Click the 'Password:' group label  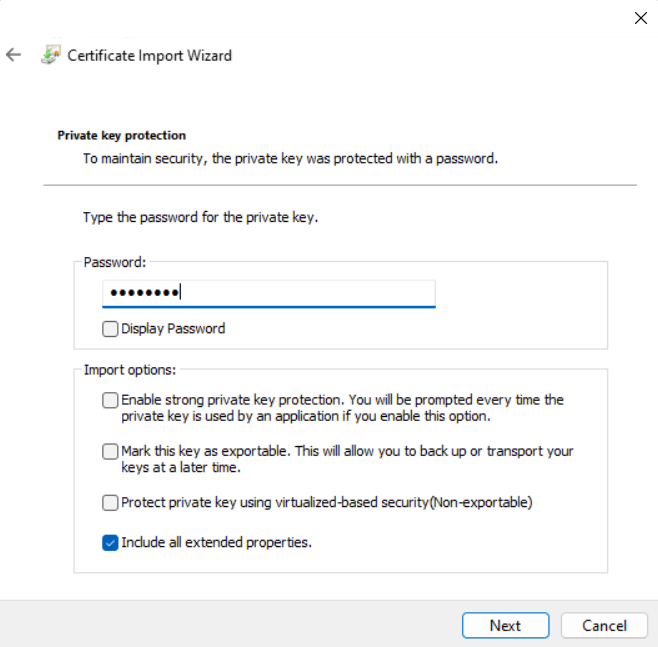tap(115, 262)
